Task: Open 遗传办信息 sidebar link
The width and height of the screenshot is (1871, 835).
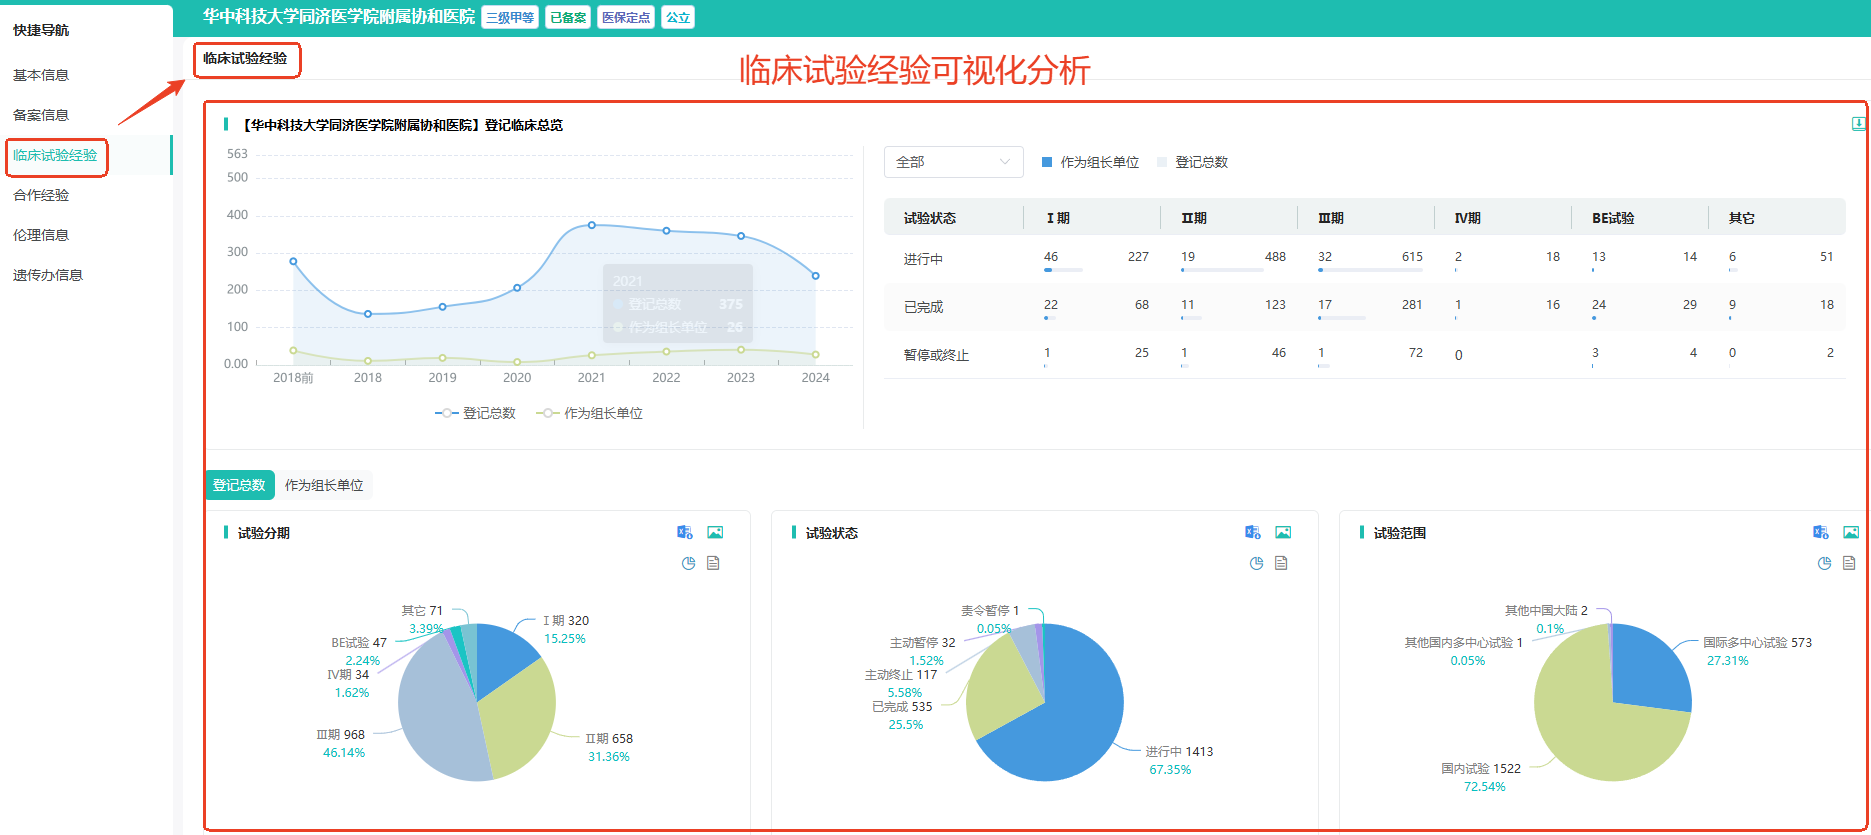Action: [x=48, y=275]
